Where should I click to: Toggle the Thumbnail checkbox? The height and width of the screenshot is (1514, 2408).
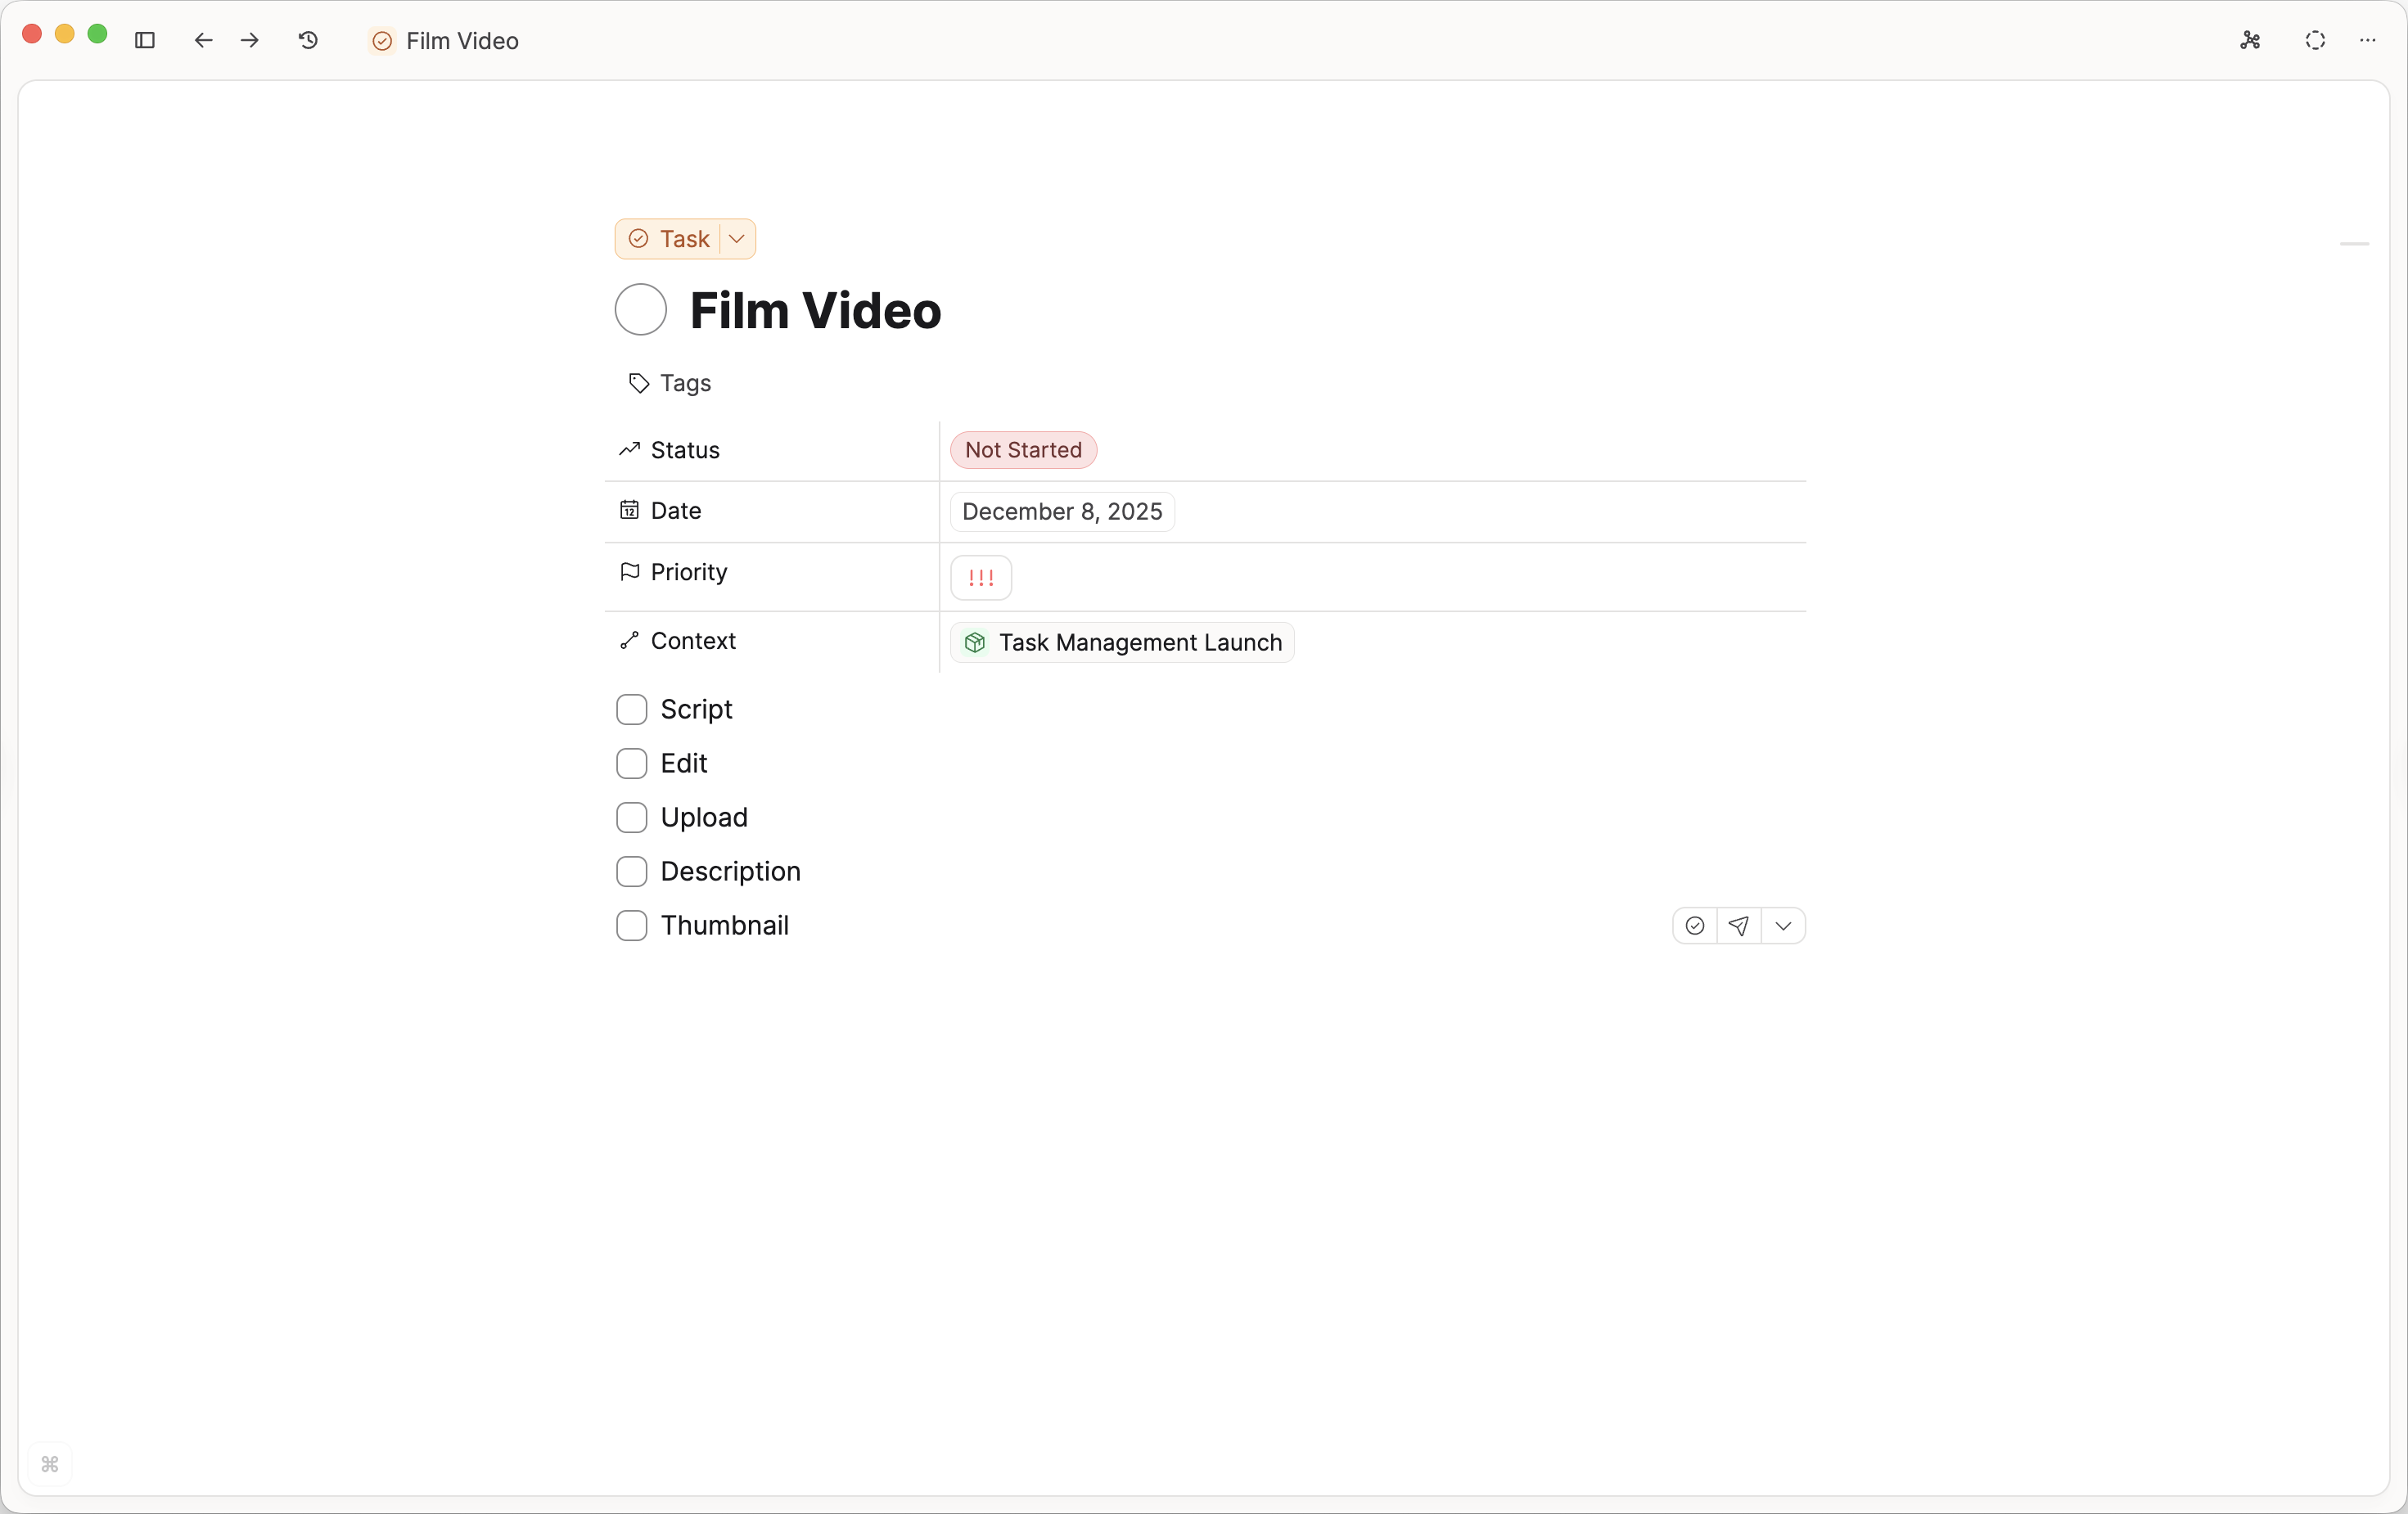pyautogui.click(x=633, y=925)
